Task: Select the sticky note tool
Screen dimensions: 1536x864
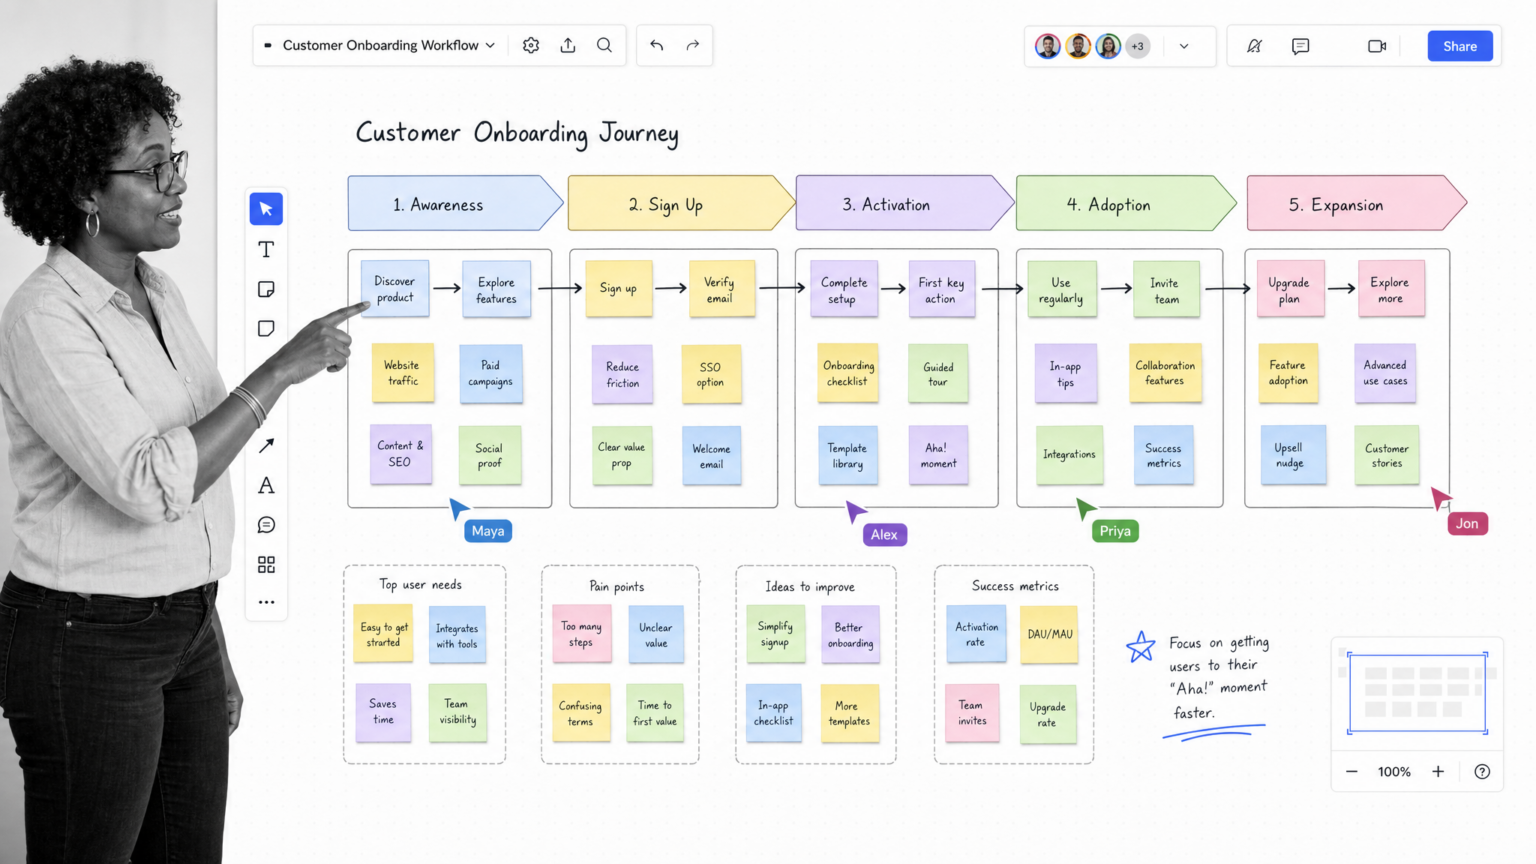Action: click(266, 289)
